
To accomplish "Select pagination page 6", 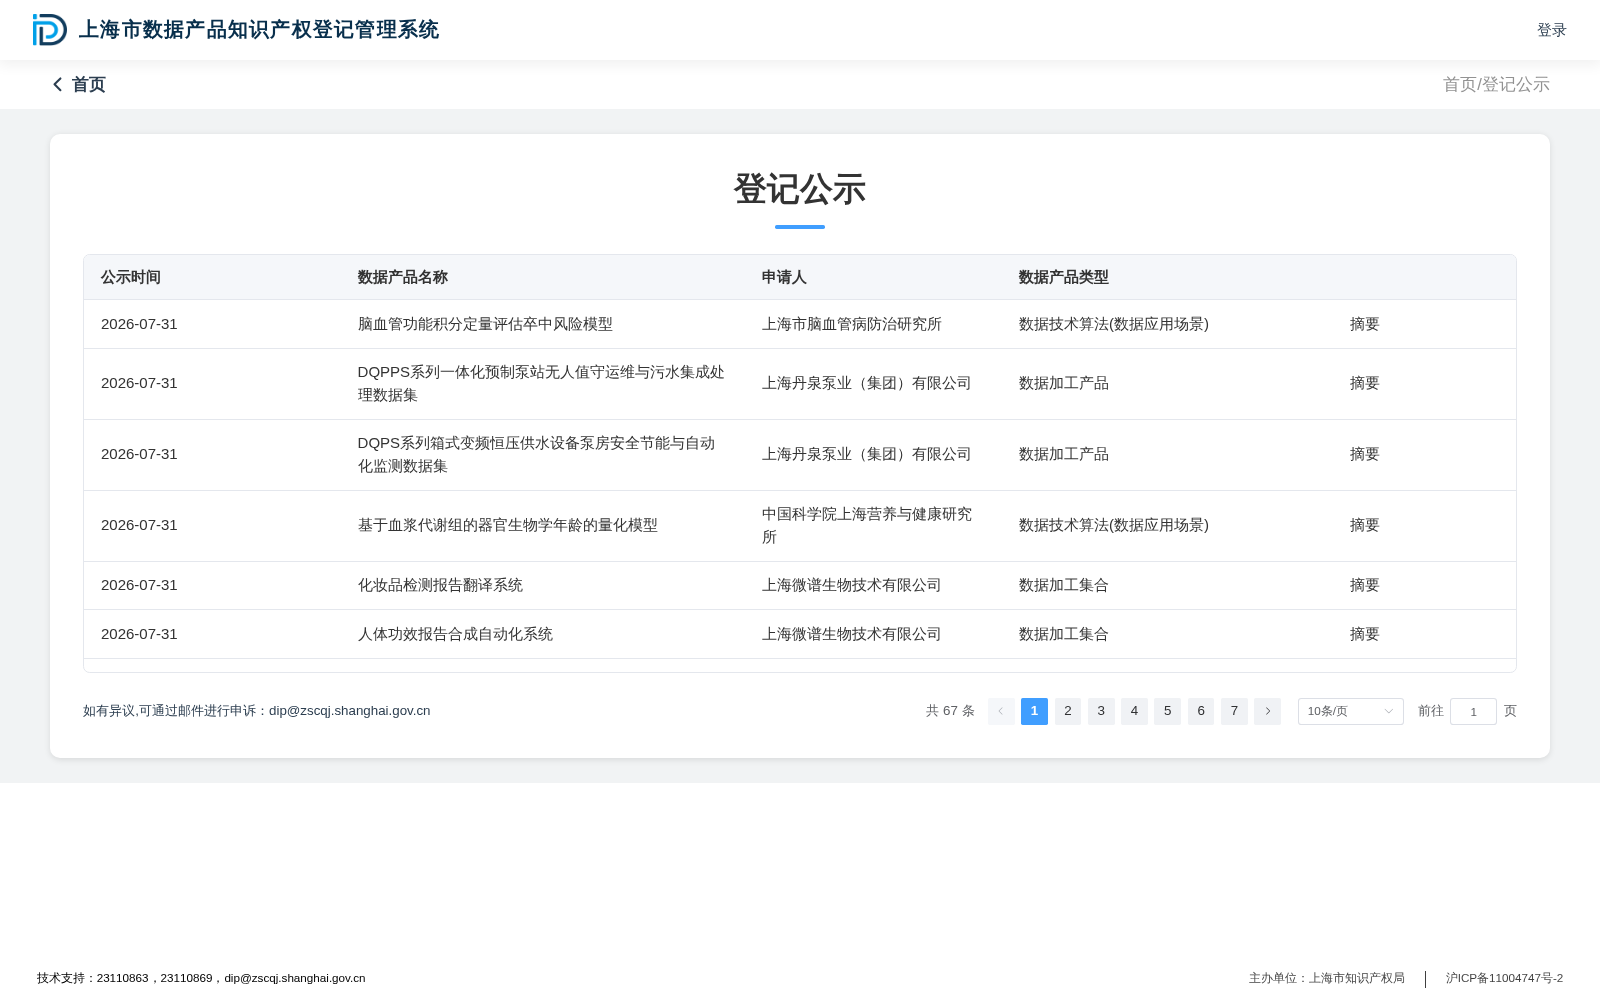I will point(1201,711).
